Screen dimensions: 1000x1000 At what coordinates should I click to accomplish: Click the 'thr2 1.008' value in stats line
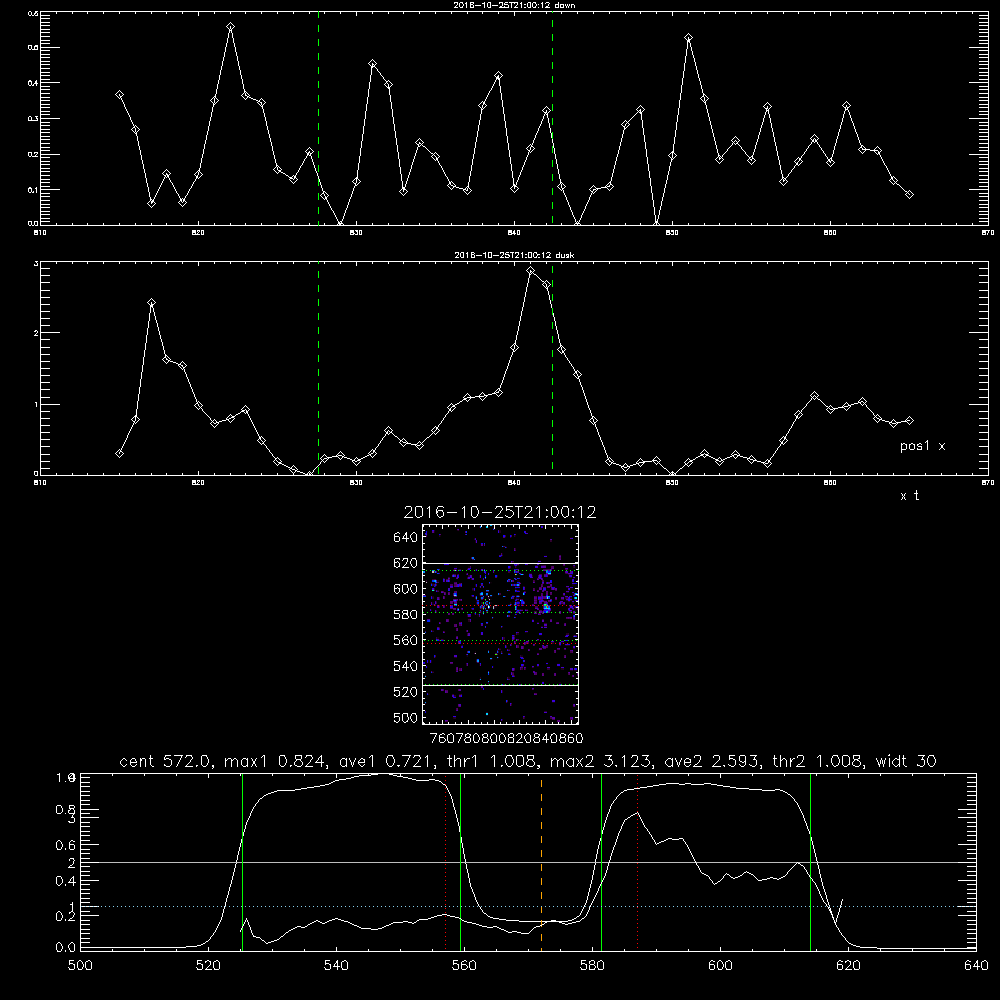818,761
